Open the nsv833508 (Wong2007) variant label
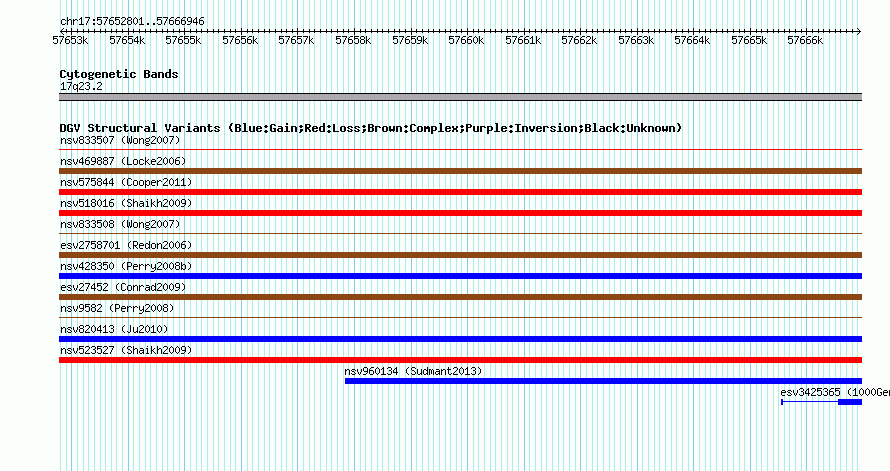 tap(120, 224)
